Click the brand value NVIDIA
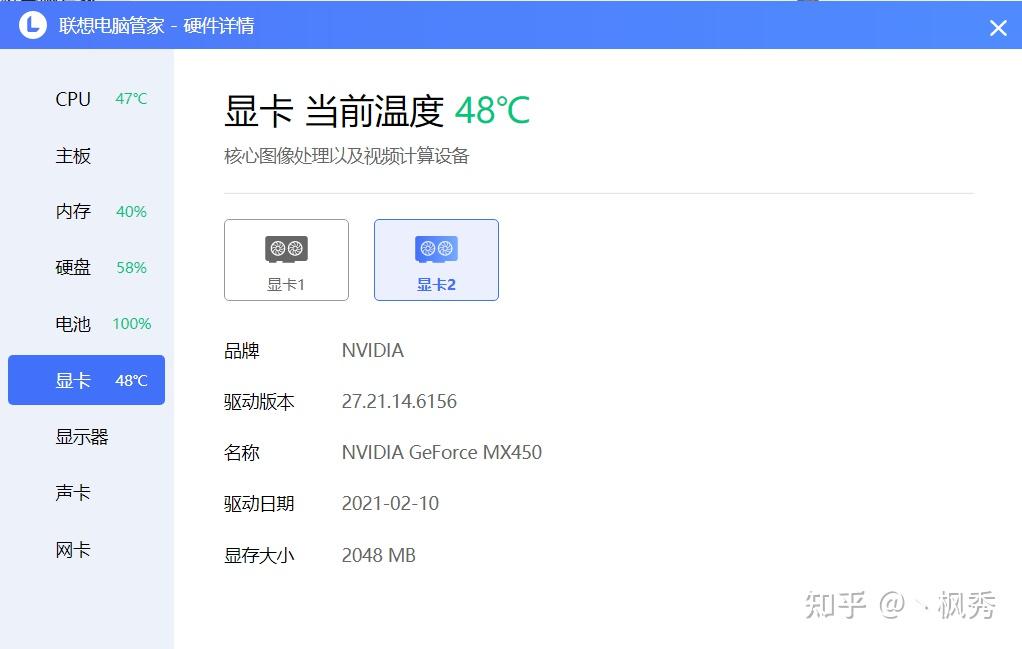 (373, 351)
